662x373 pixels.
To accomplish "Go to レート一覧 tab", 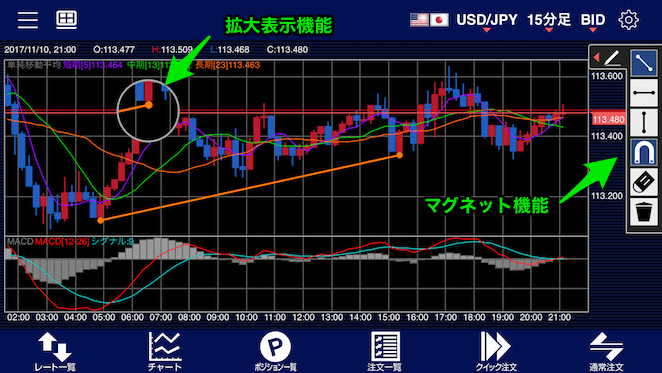I will pos(55,352).
